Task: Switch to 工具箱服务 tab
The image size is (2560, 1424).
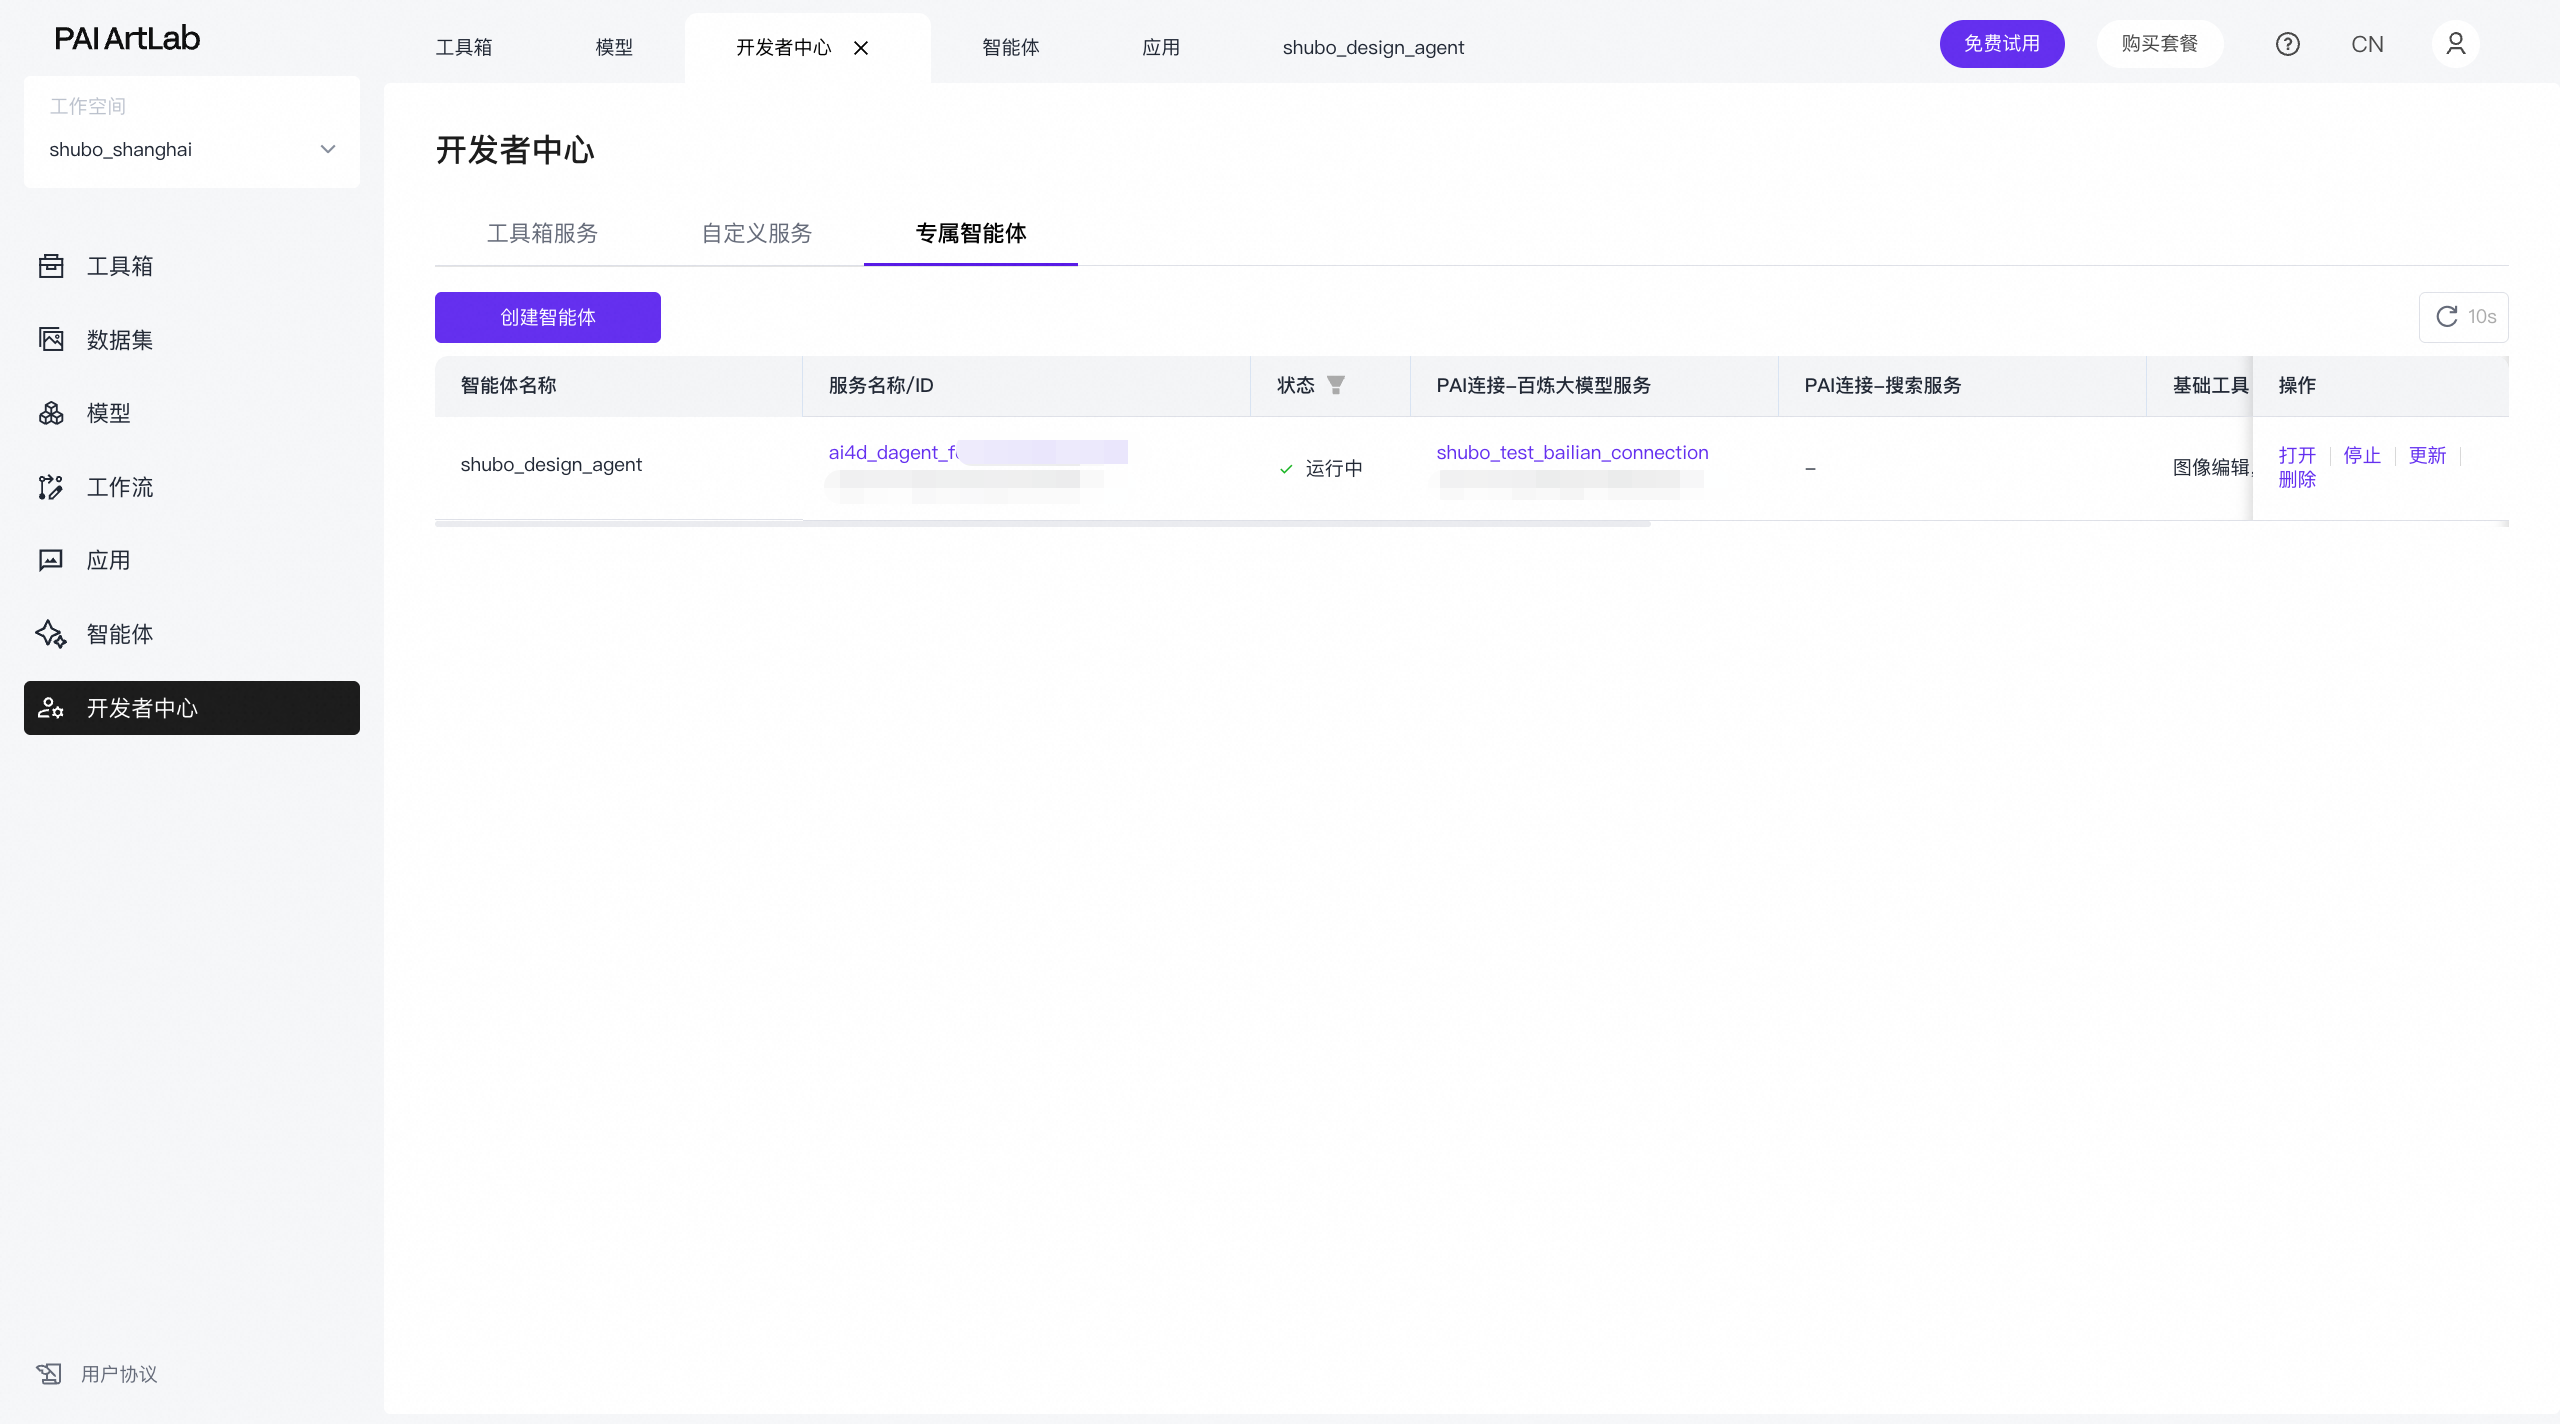Action: pyautogui.click(x=542, y=233)
